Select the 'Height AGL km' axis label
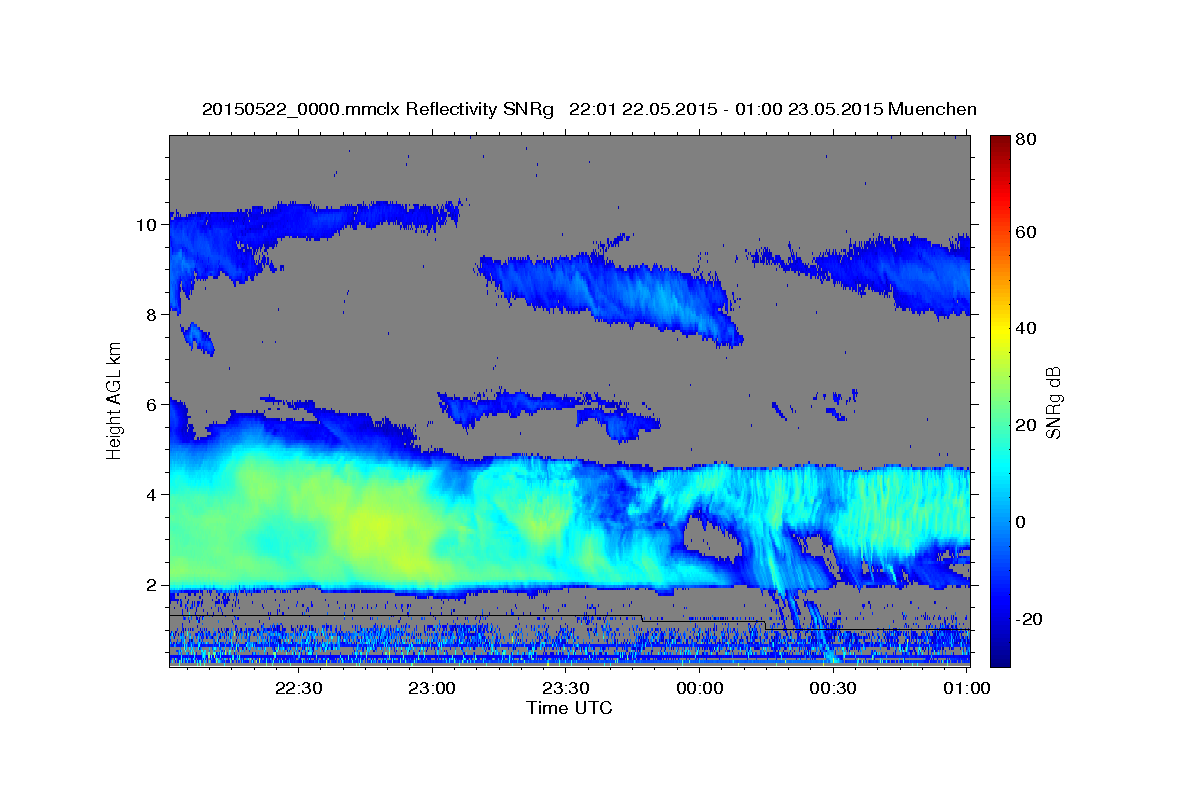 [114, 402]
